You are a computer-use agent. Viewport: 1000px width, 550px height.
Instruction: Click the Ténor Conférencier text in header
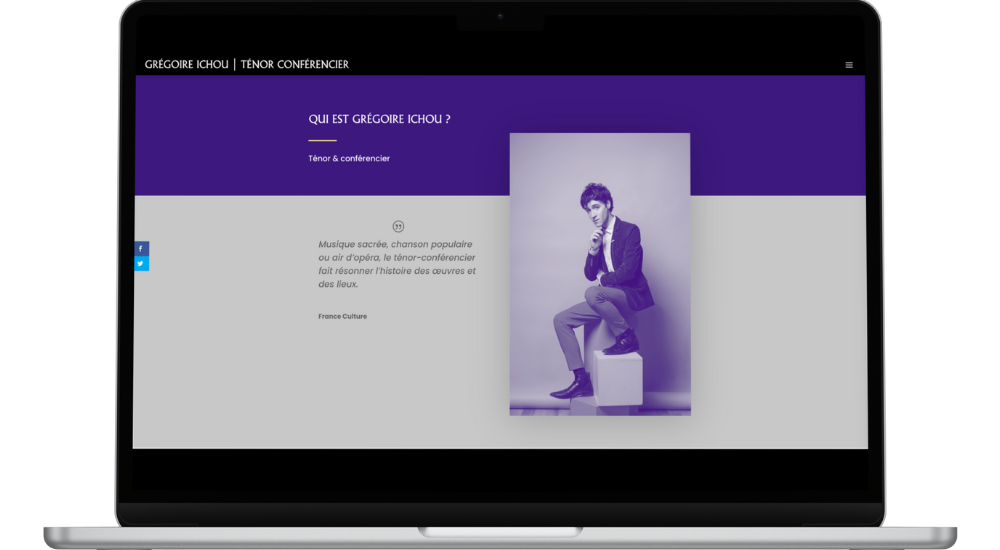295,65
